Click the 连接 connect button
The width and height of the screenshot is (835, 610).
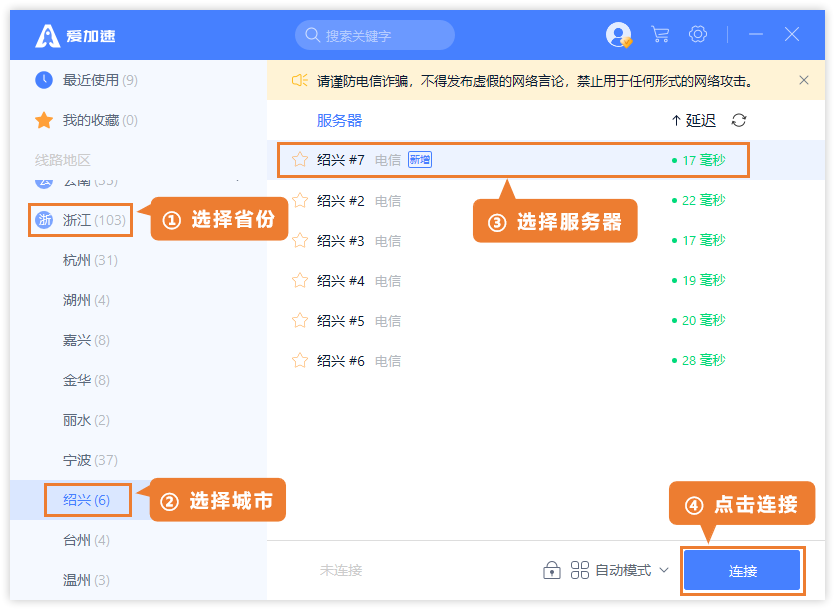[742, 571]
